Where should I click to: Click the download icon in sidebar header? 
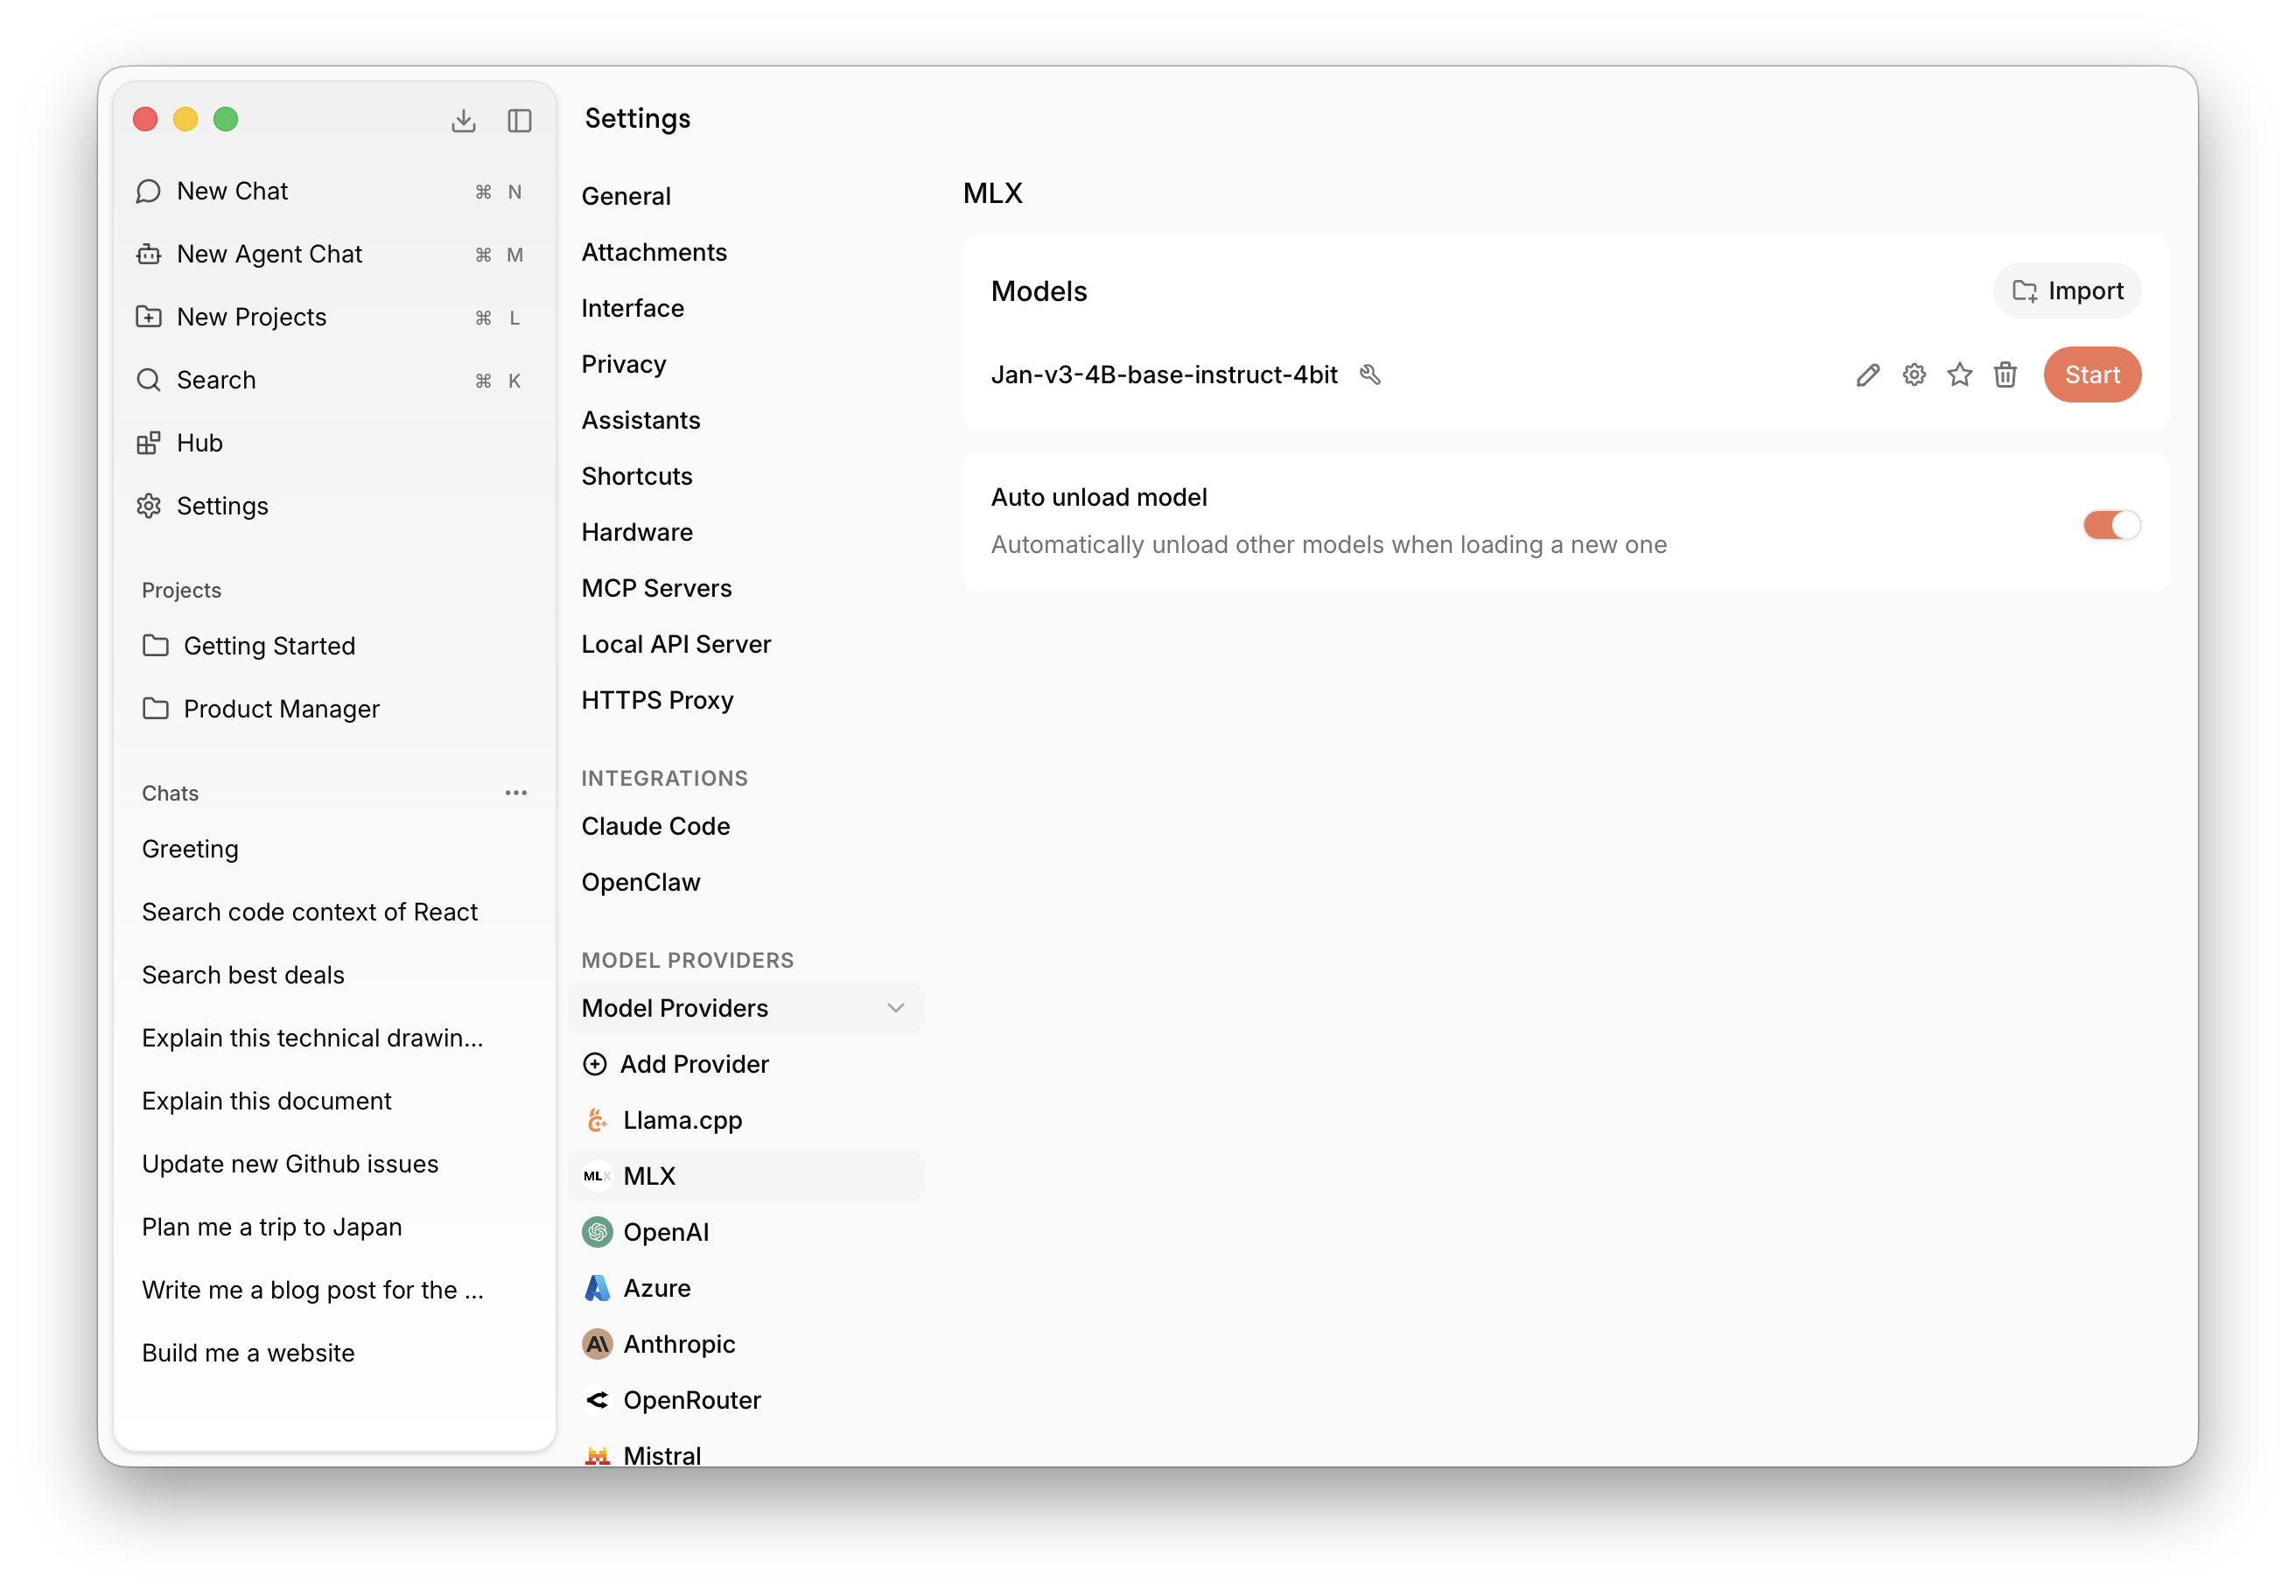coord(463,121)
